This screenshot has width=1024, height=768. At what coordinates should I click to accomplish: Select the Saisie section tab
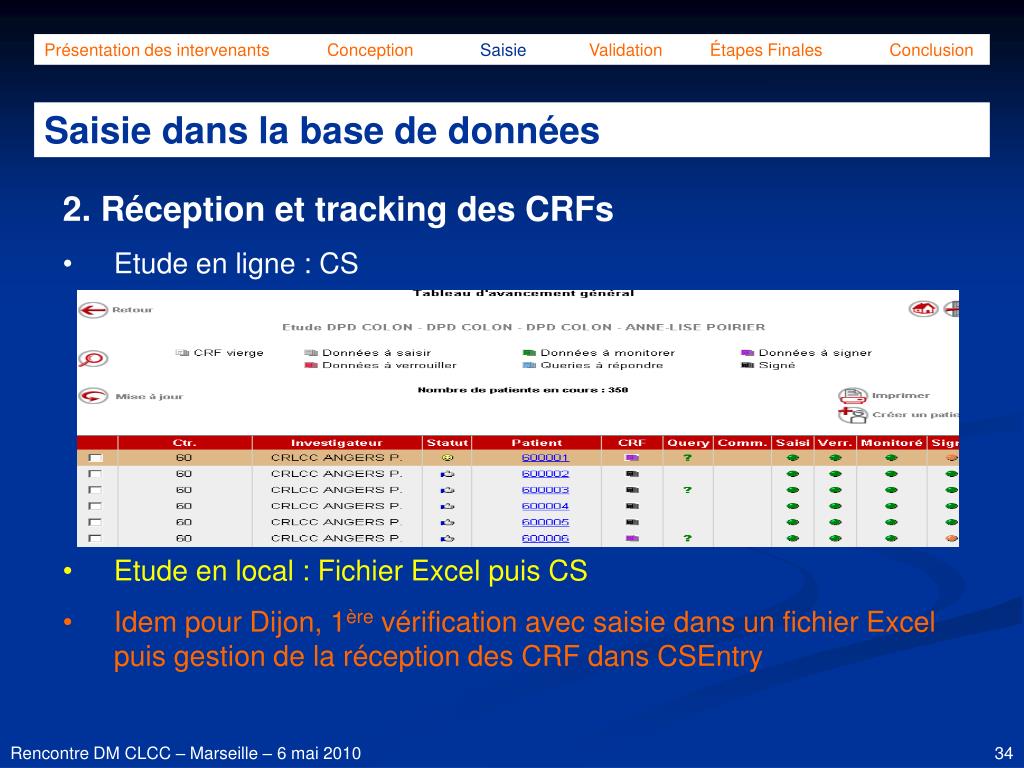[503, 50]
